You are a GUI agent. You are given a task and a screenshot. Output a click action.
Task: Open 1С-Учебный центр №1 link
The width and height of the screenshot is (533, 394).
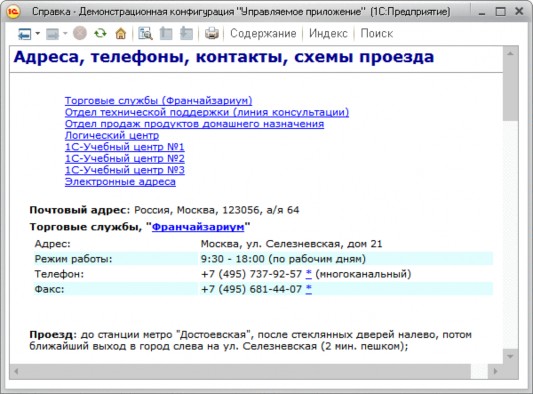point(124,147)
